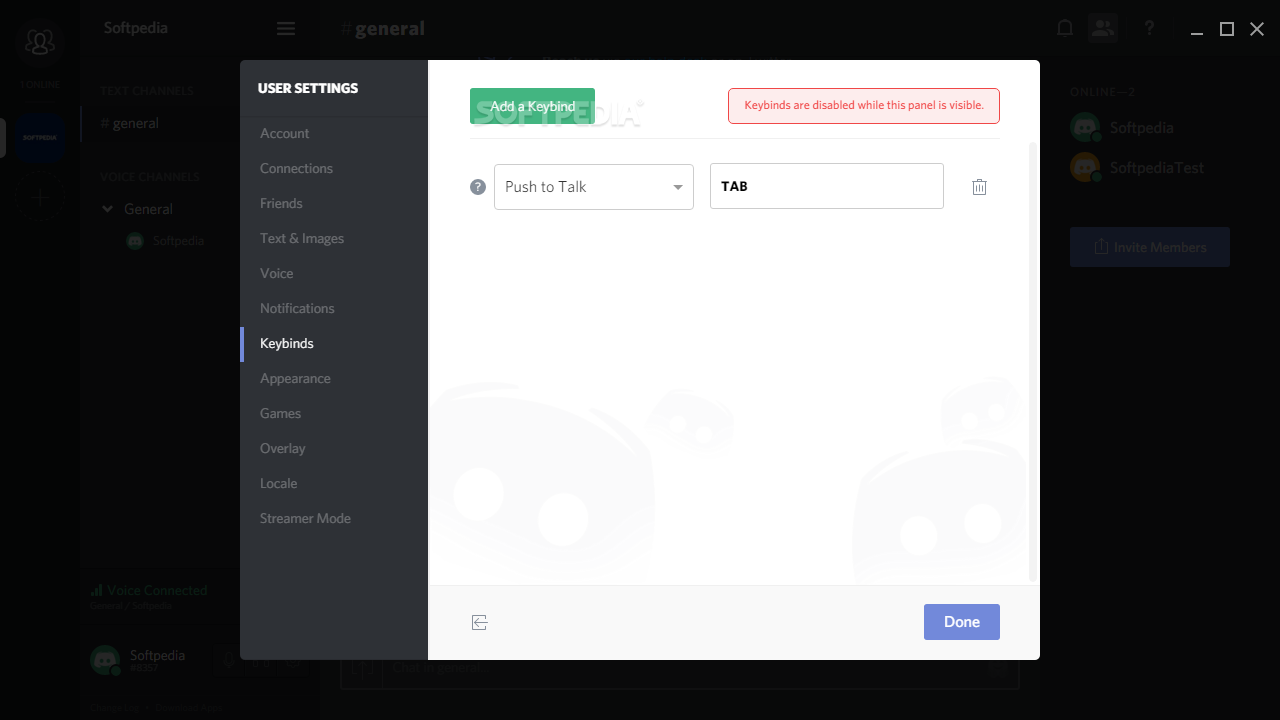The height and width of the screenshot is (720, 1280).
Task: Click the Done button
Action: click(962, 622)
